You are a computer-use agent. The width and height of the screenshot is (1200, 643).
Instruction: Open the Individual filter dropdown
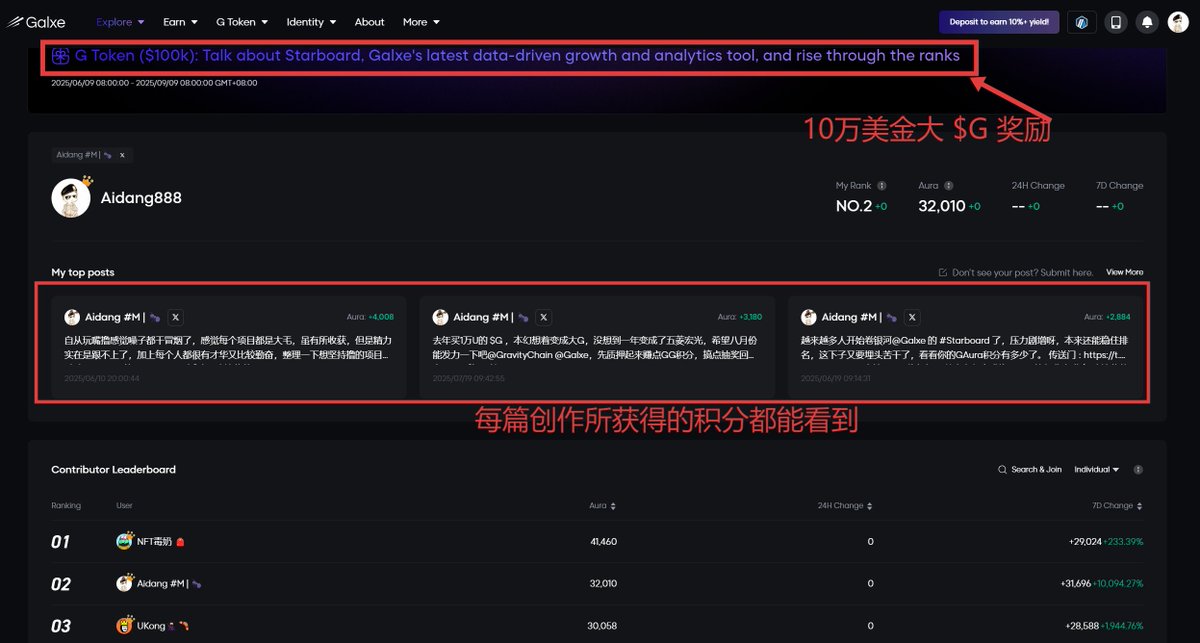[x=1096, y=470]
